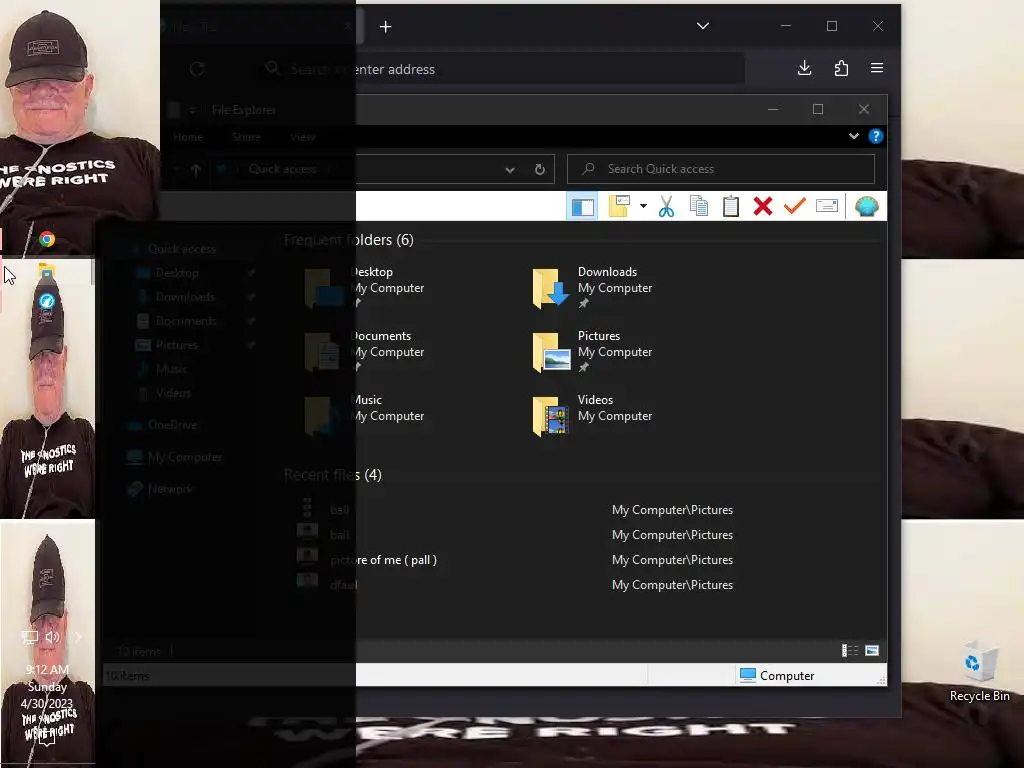Open the address bar history dropdown
The image size is (1024, 768).
509,170
